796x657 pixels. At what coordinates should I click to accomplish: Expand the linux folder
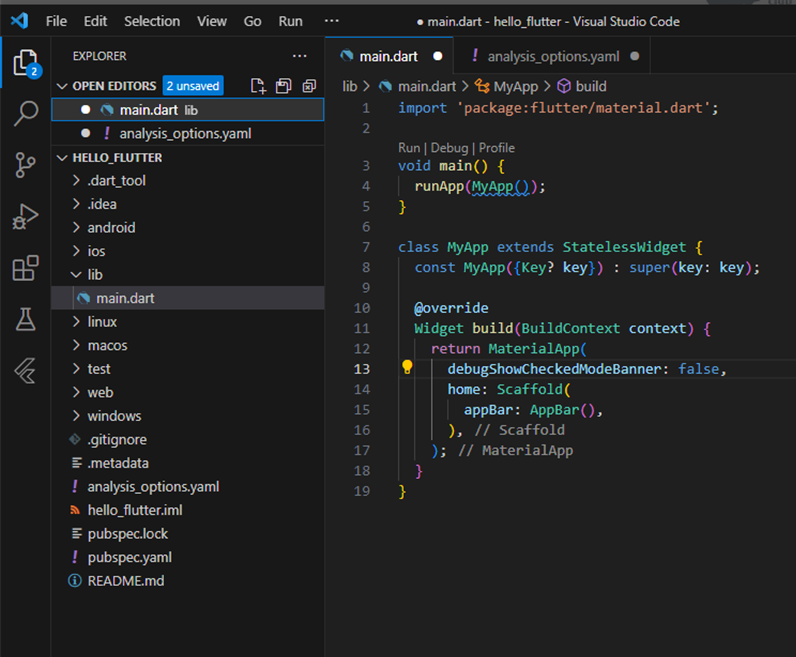[x=76, y=321]
